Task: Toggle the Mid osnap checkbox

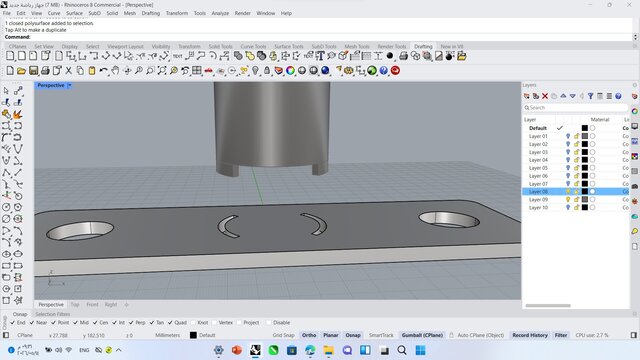Action: click(76, 322)
